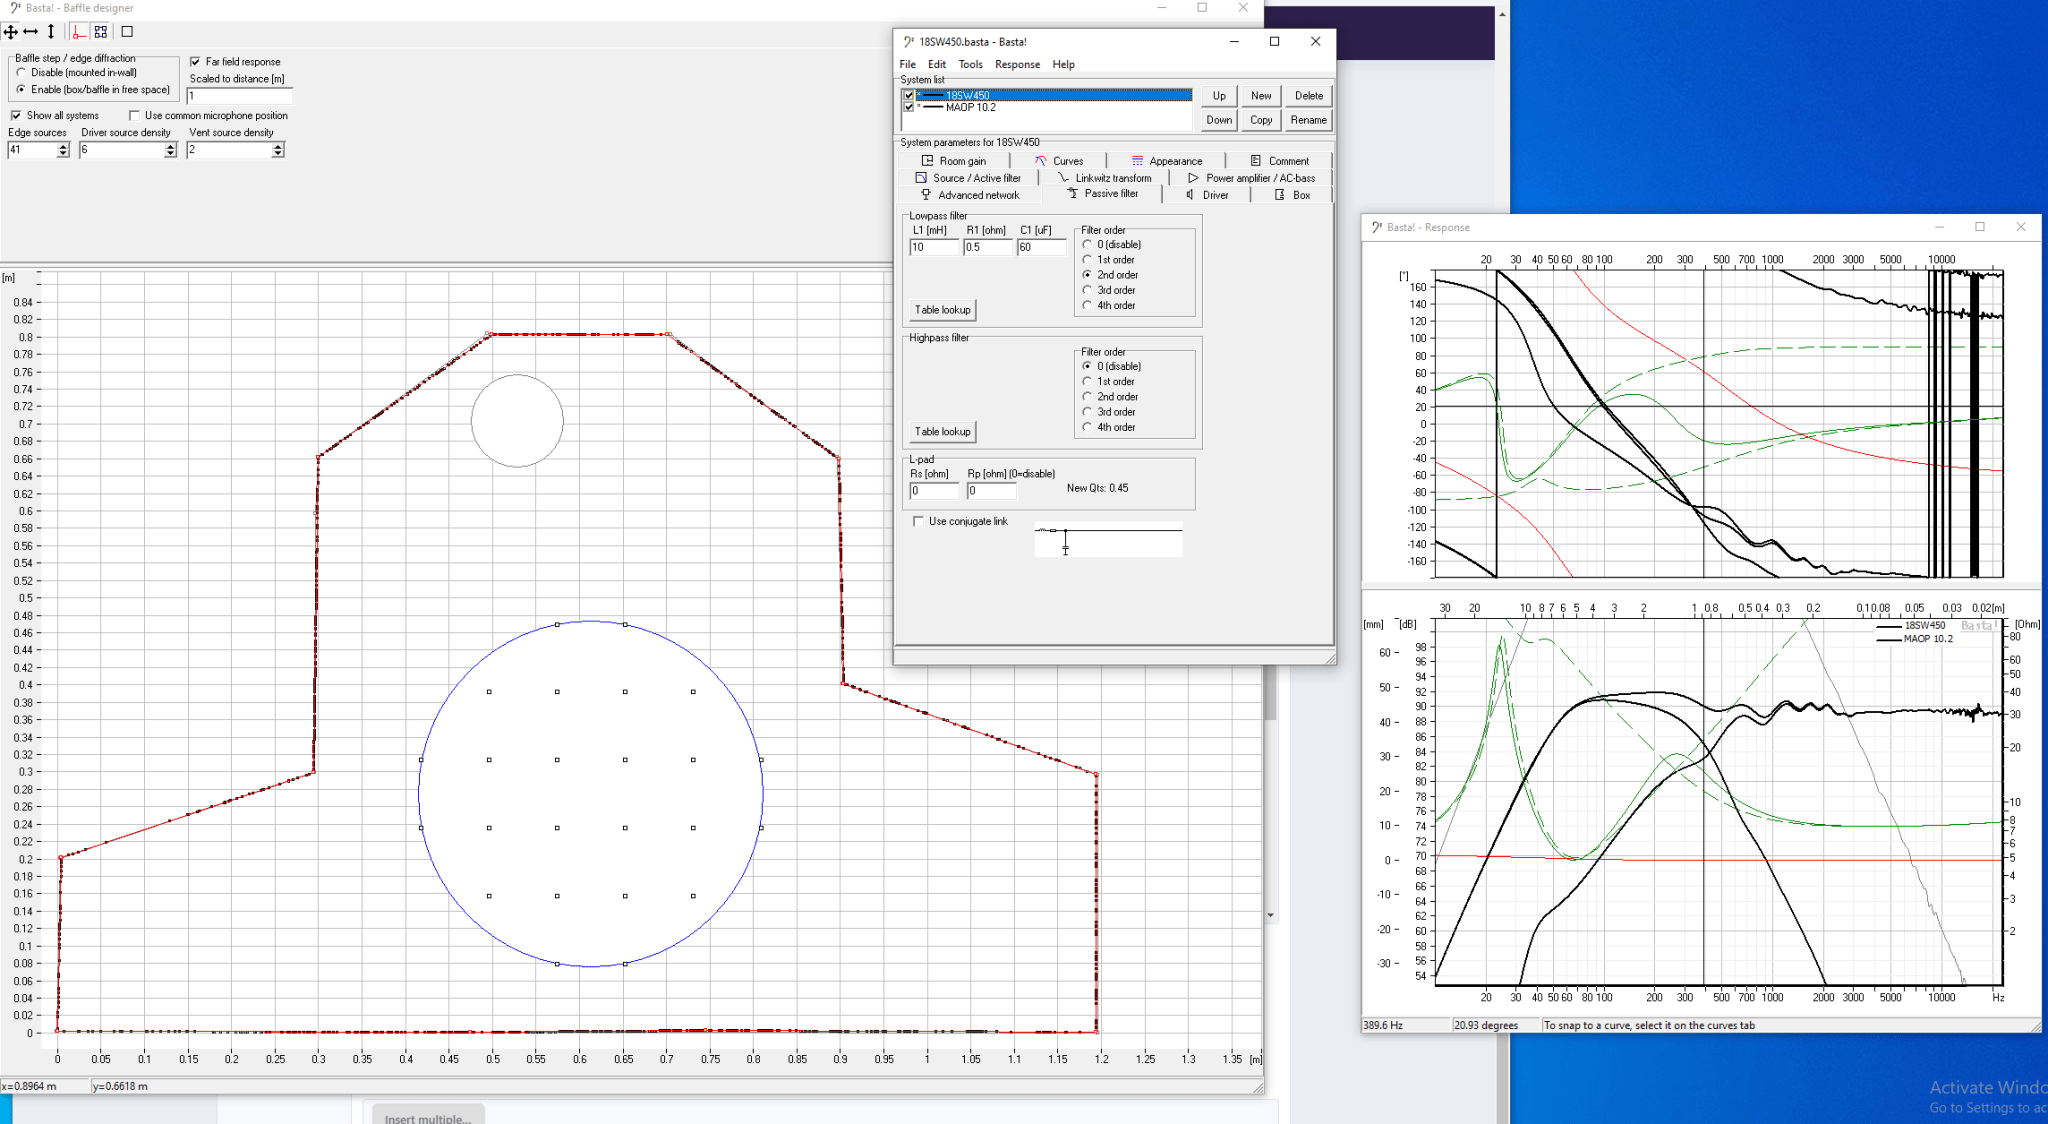This screenshot has height=1124, width=2048.
Task: Open the Edit menu
Action: coord(937,65)
